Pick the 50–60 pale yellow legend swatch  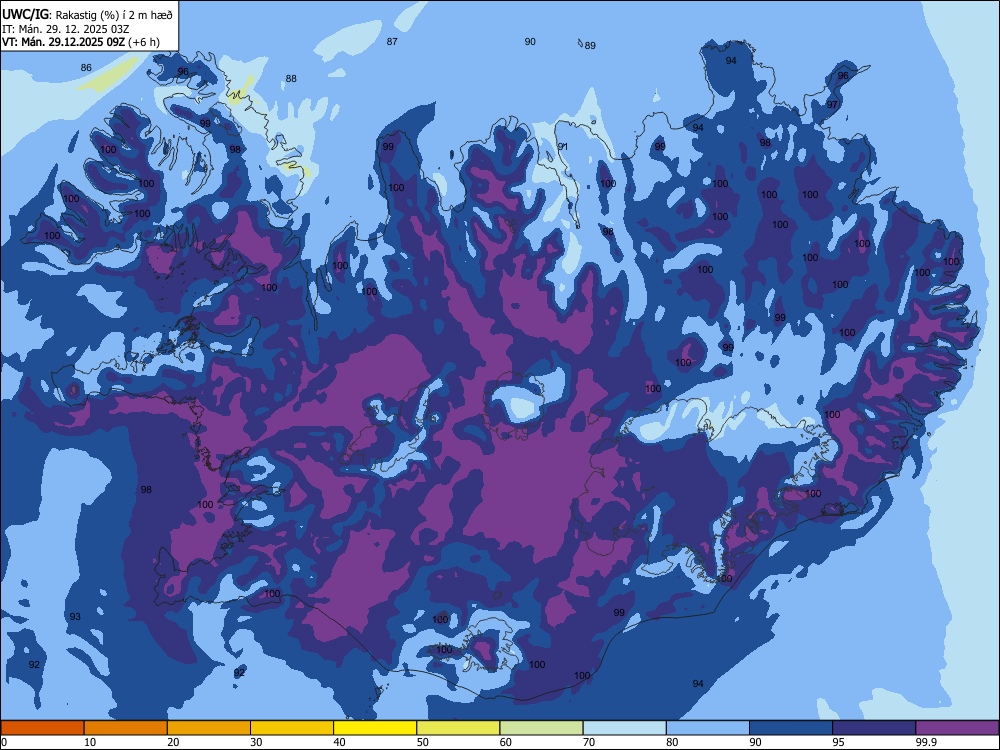click(458, 728)
